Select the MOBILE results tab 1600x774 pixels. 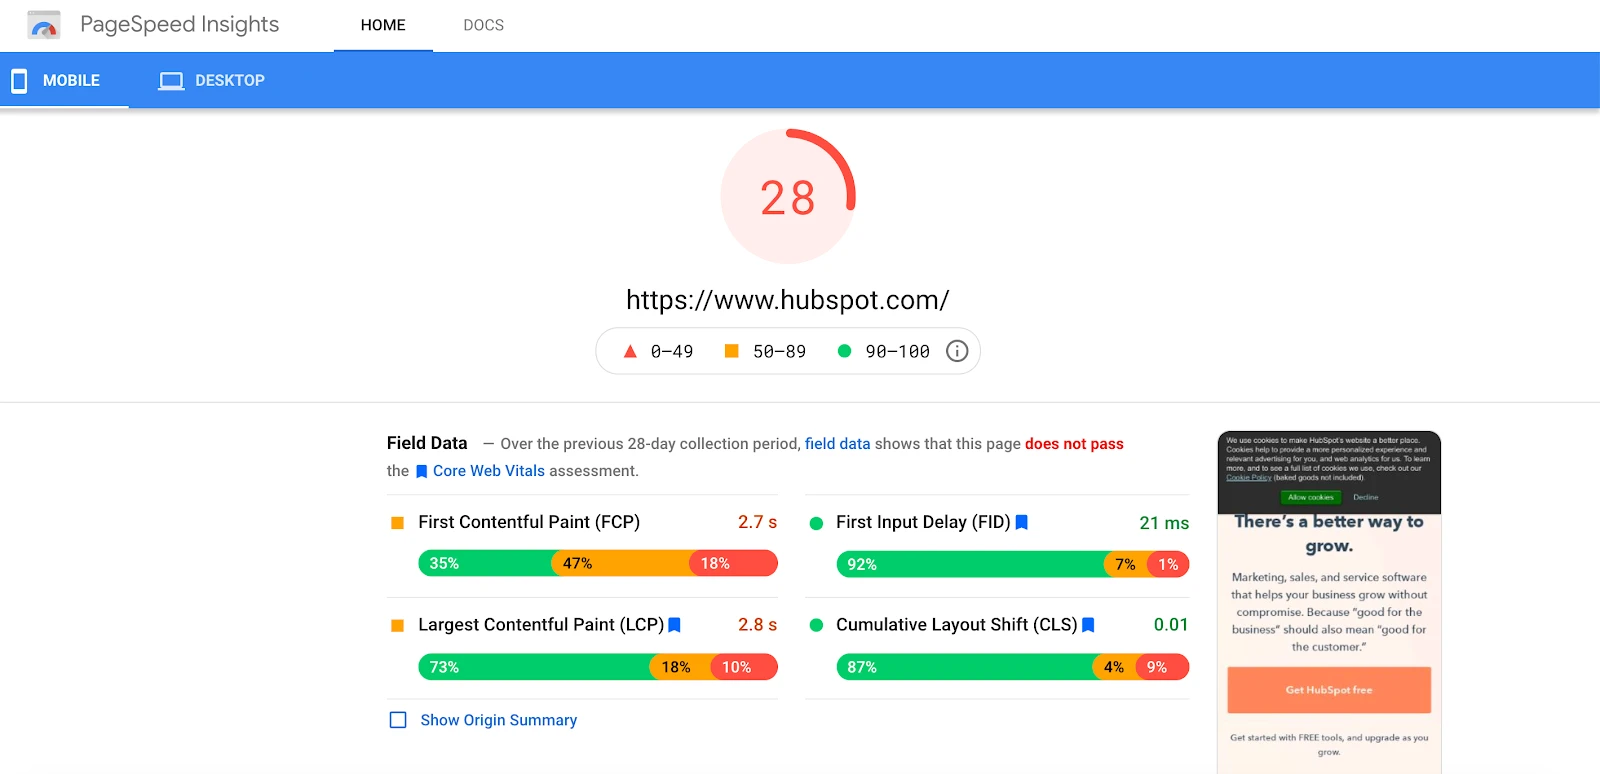pos(71,81)
